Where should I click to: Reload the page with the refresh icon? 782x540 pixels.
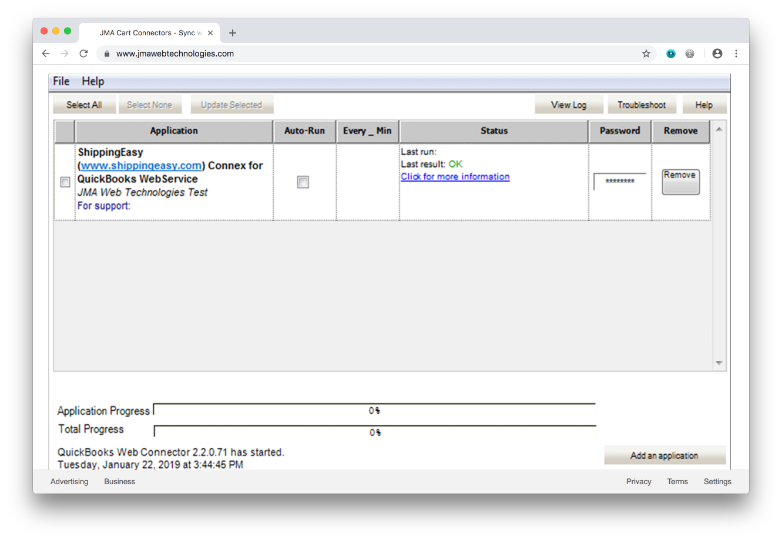[x=83, y=53]
